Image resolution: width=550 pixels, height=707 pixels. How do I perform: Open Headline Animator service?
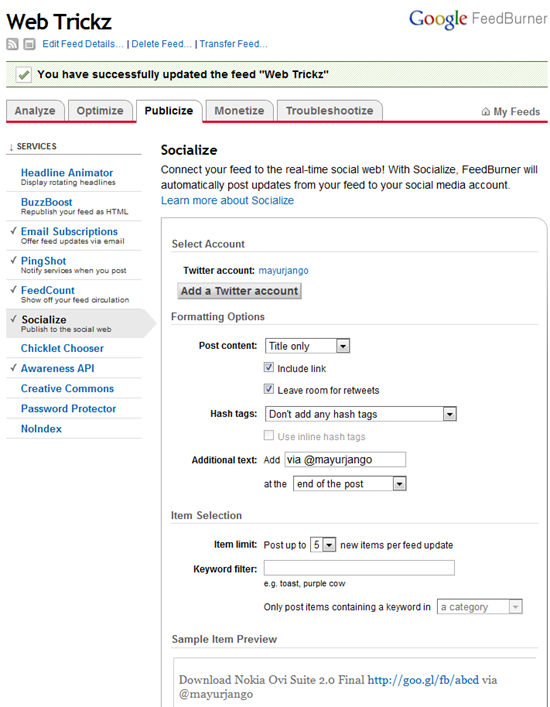(67, 173)
